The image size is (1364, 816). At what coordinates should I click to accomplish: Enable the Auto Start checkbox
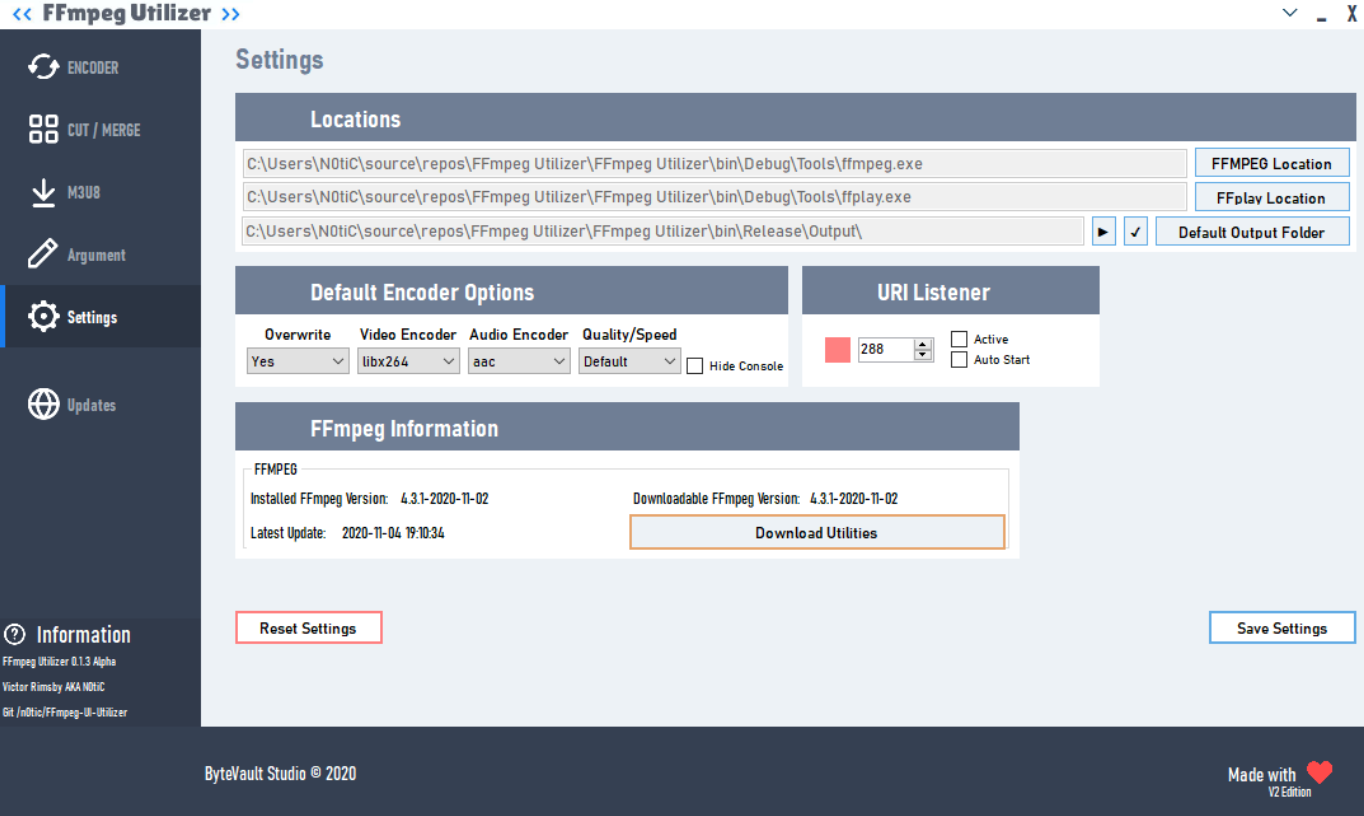click(x=959, y=359)
